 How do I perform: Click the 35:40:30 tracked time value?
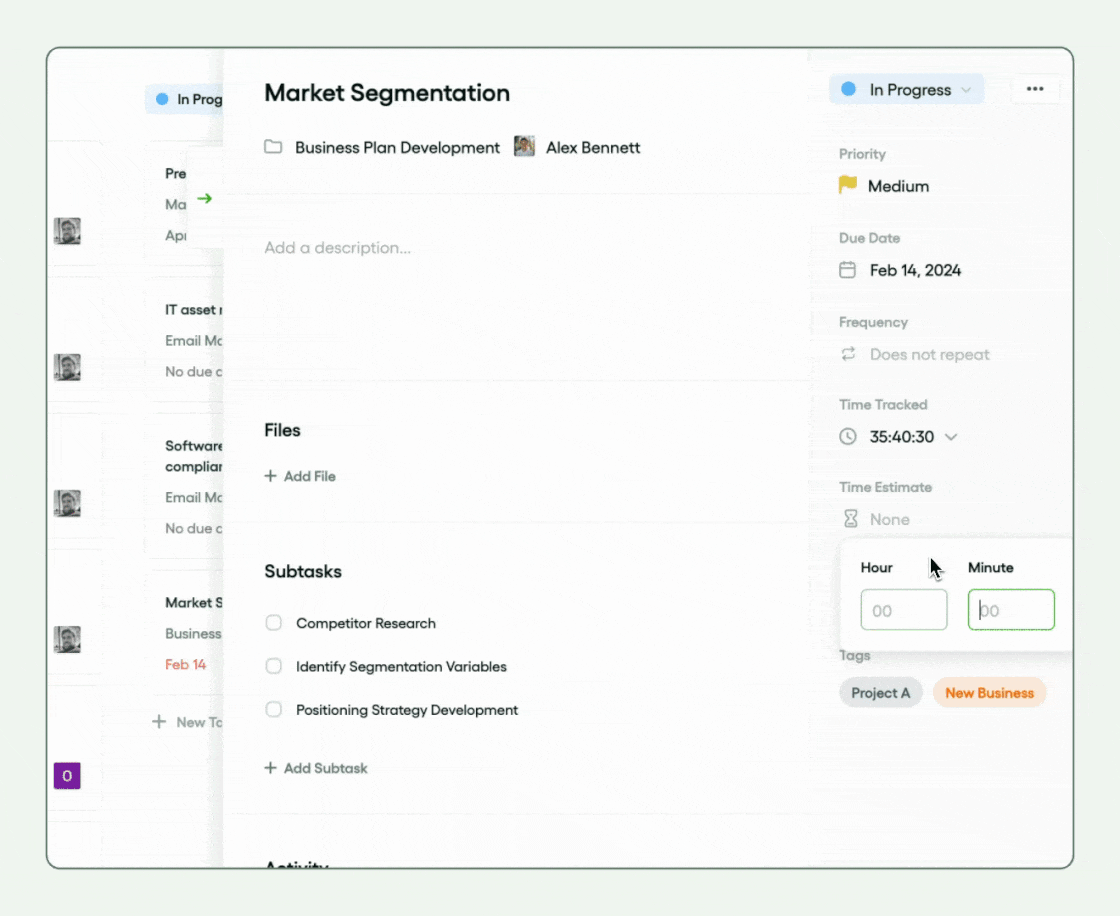pos(901,437)
